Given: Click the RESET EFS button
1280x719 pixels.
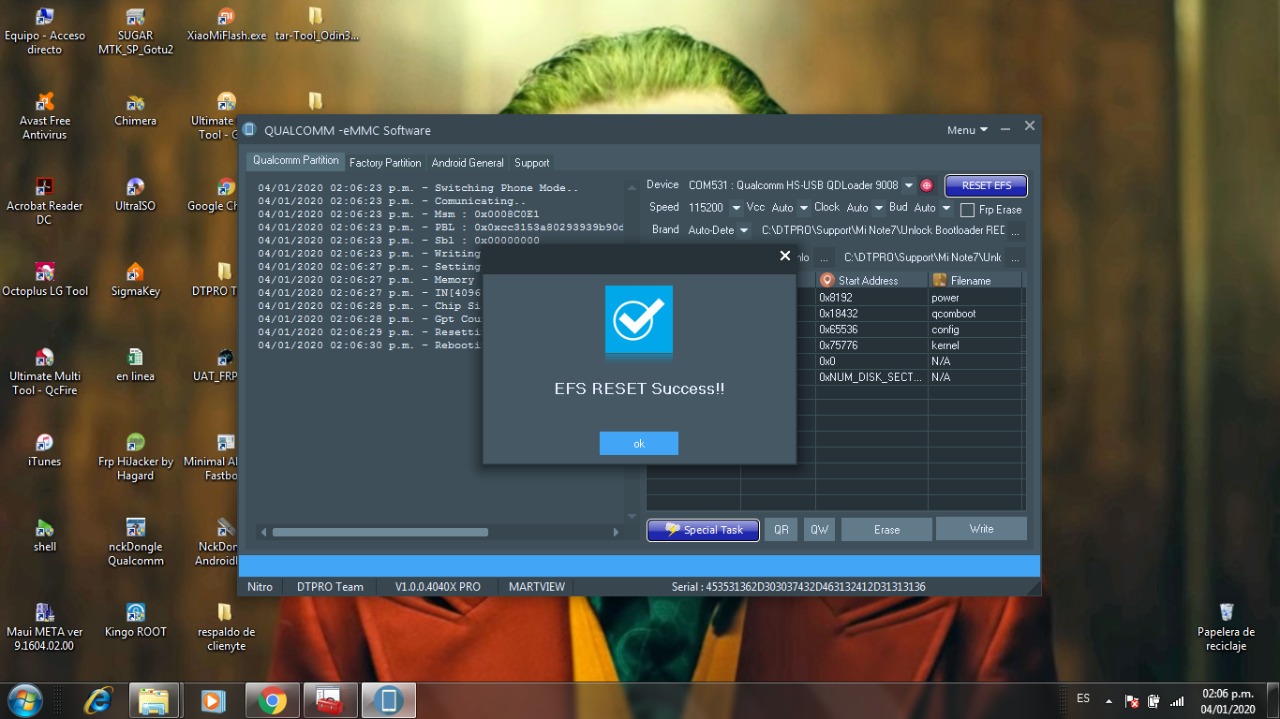Looking at the screenshot, I should tap(986, 185).
